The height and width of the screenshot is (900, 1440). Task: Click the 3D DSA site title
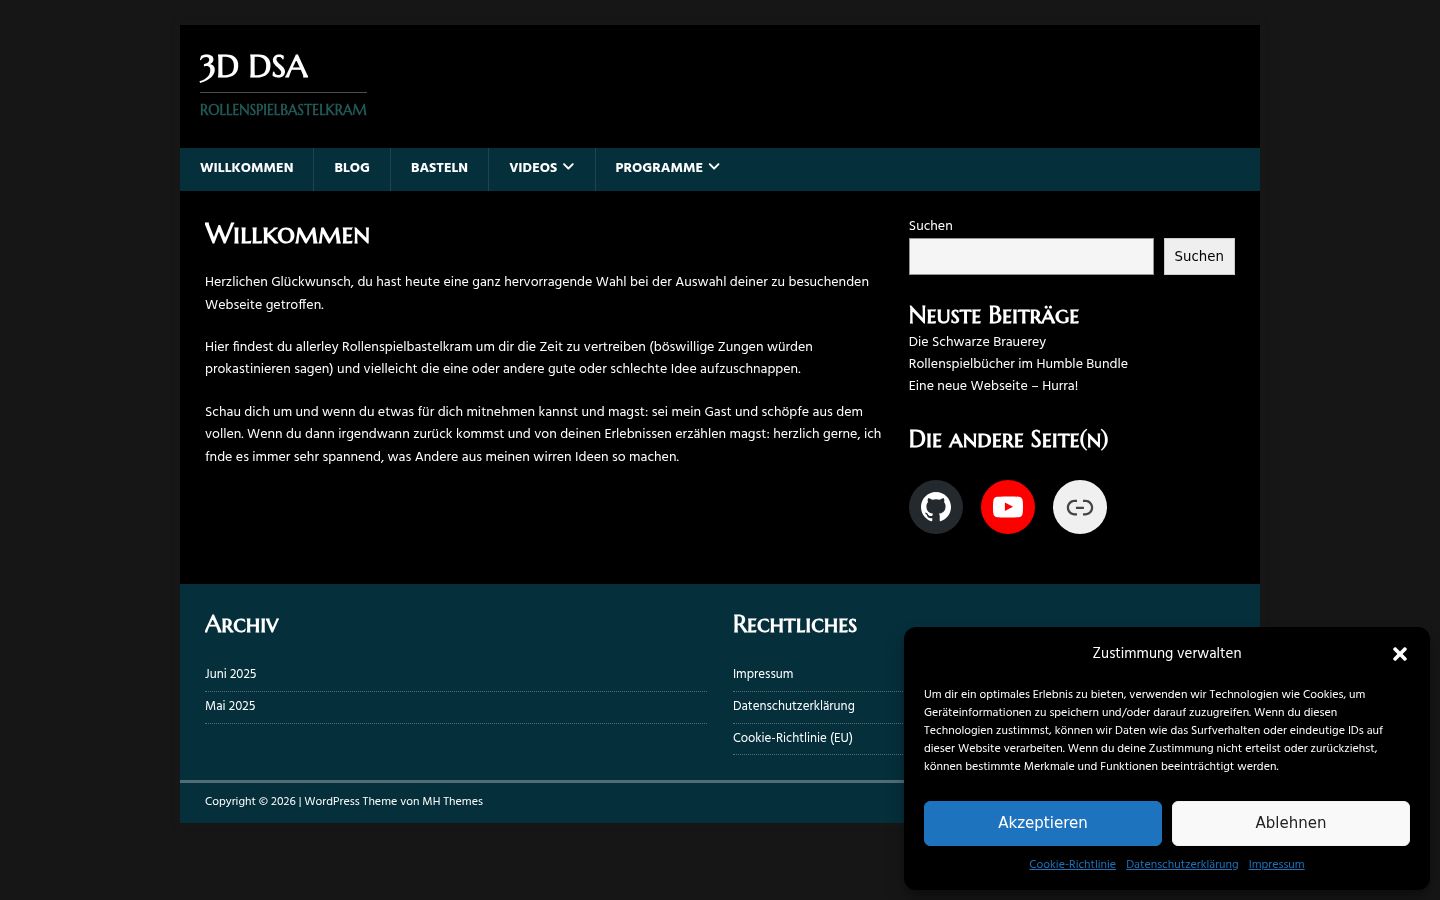click(254, 67)
